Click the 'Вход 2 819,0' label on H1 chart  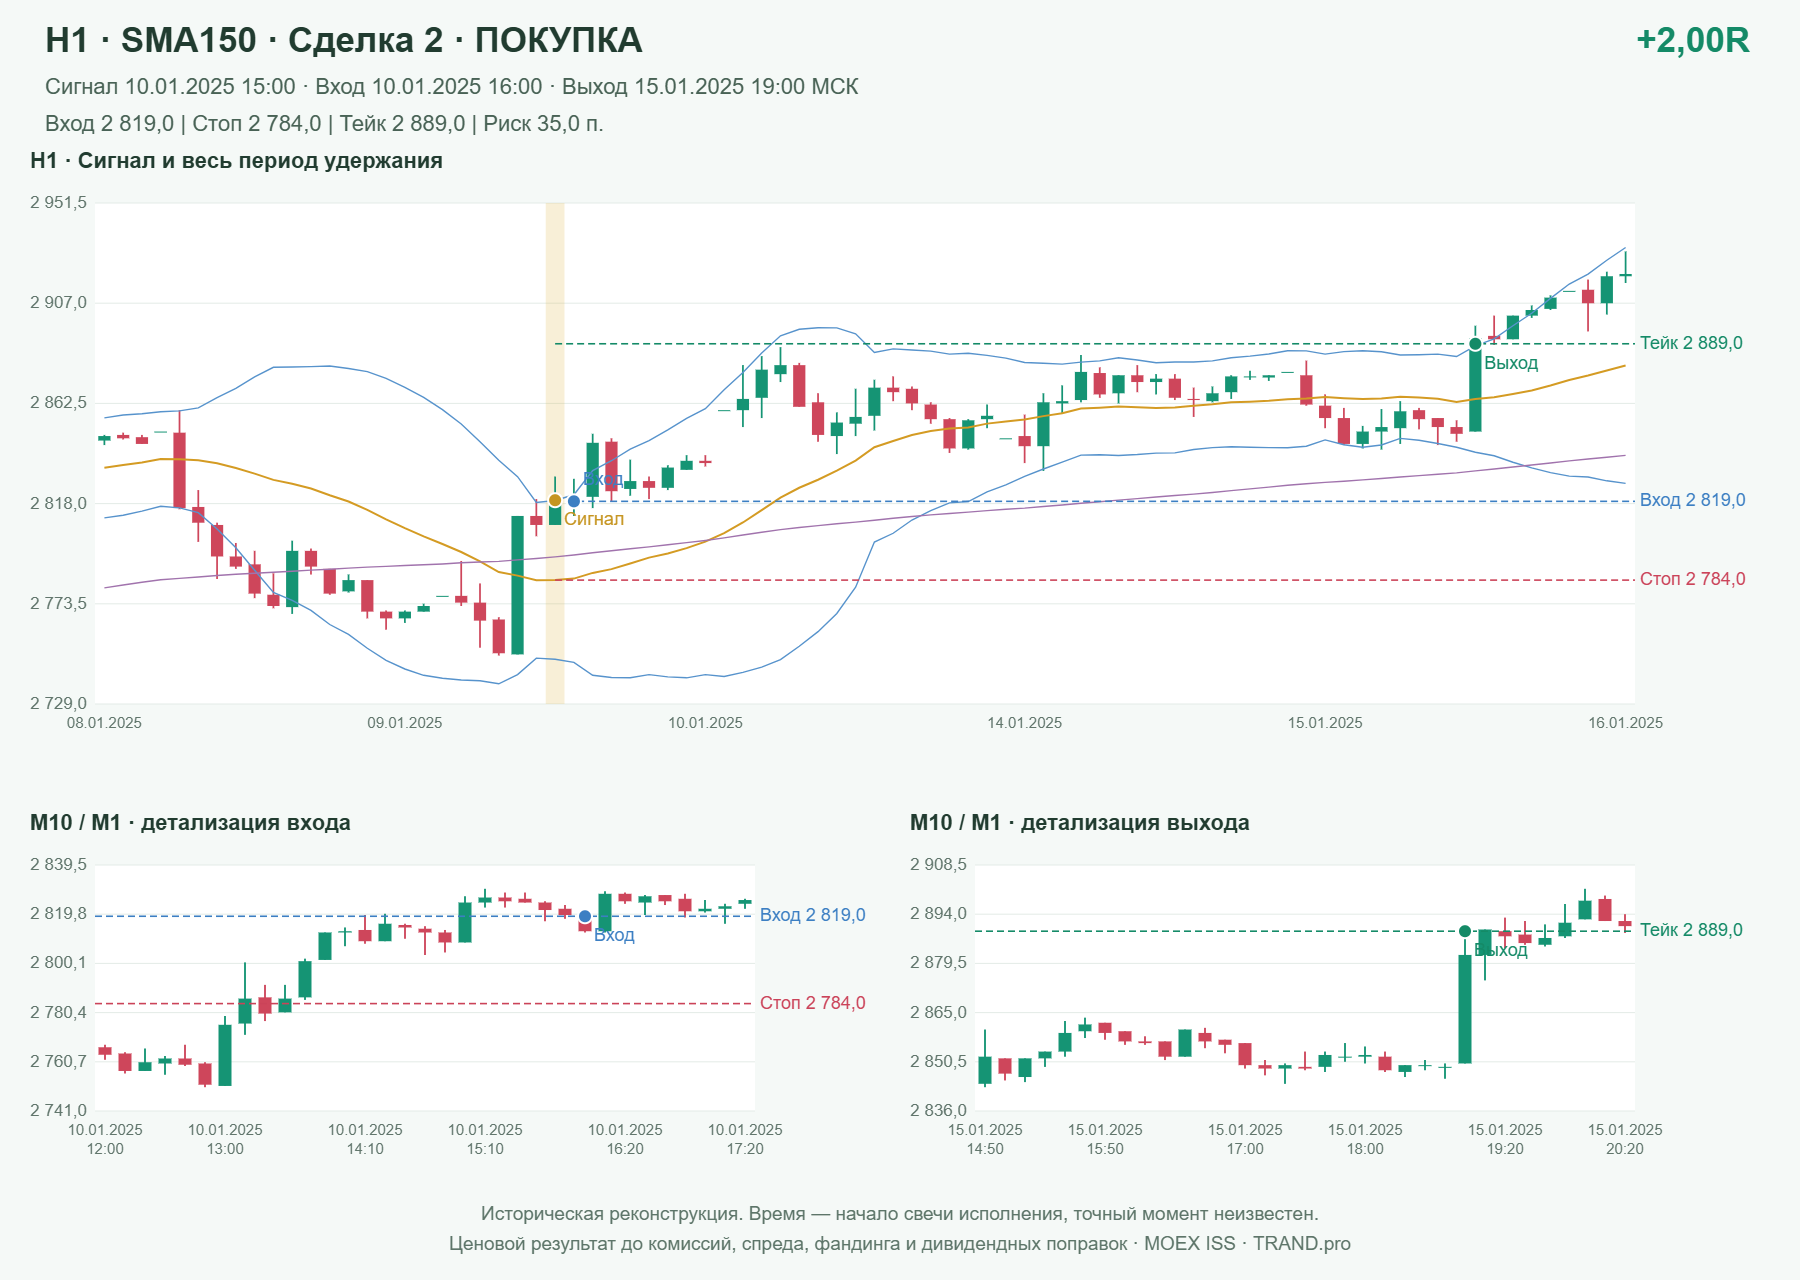[1692, 500]
